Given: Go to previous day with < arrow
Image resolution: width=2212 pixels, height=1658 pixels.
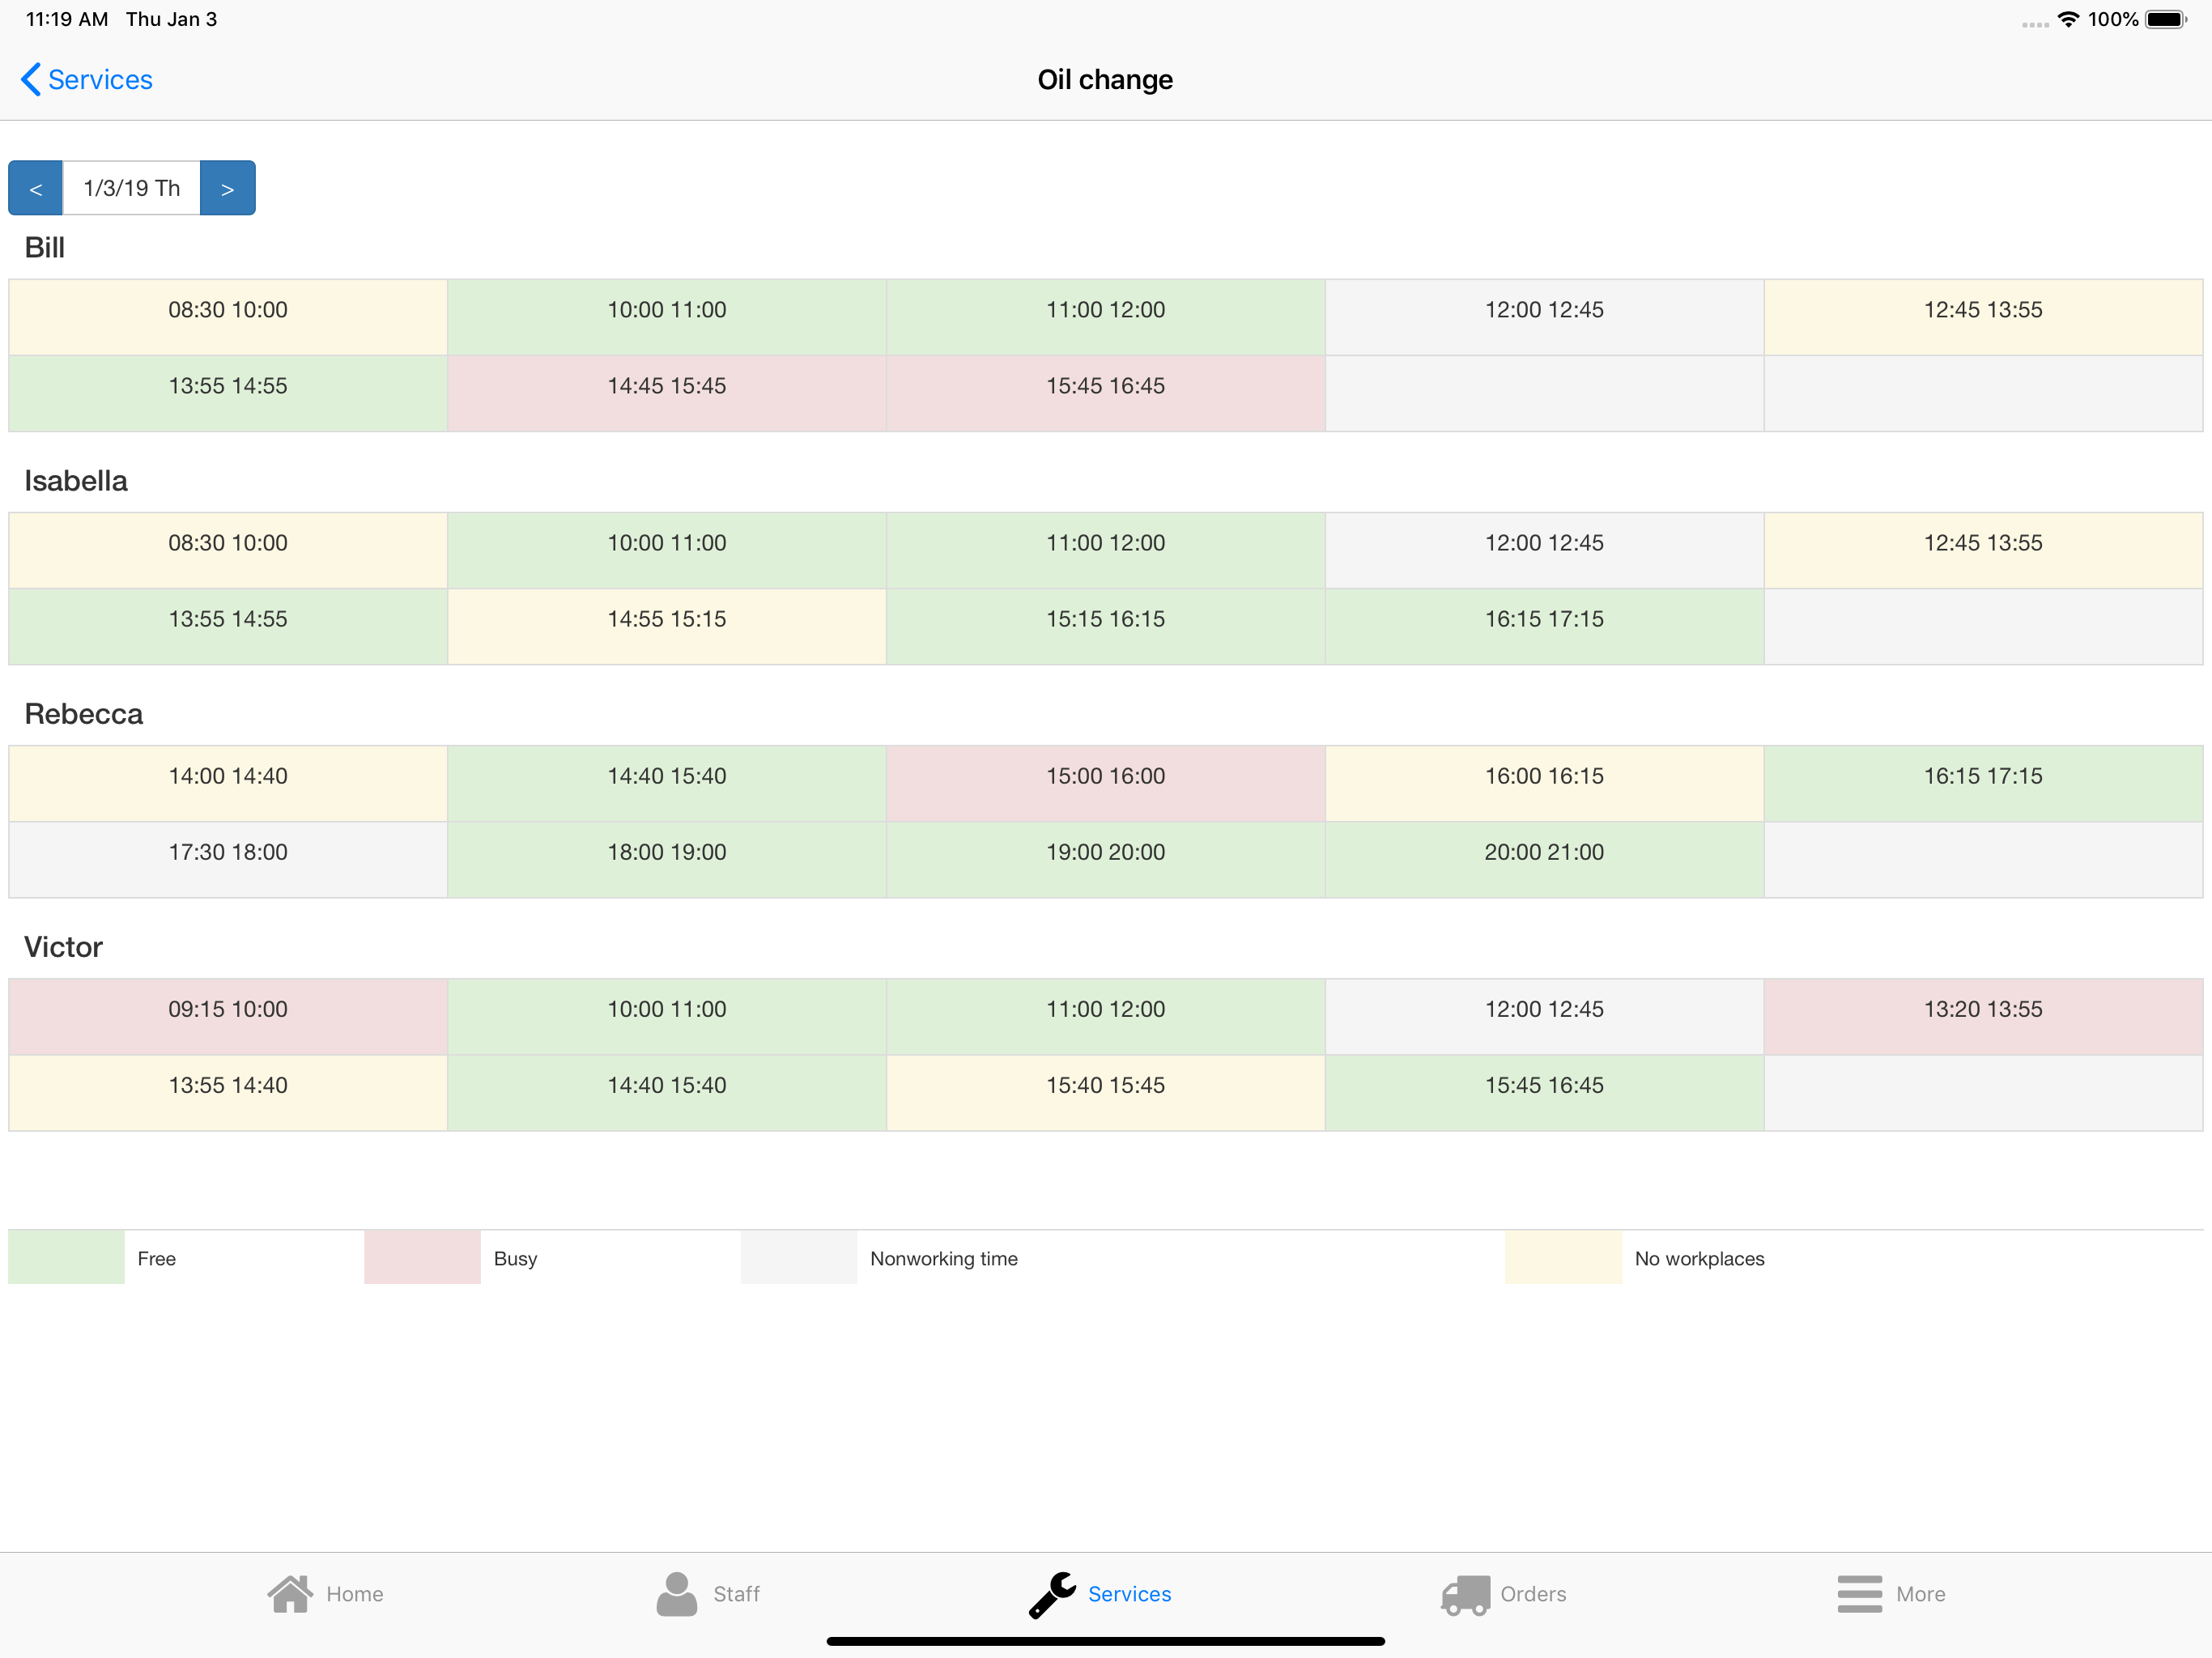Looking at the screenshot, I should pyautogui.click(x=36, y=188).
